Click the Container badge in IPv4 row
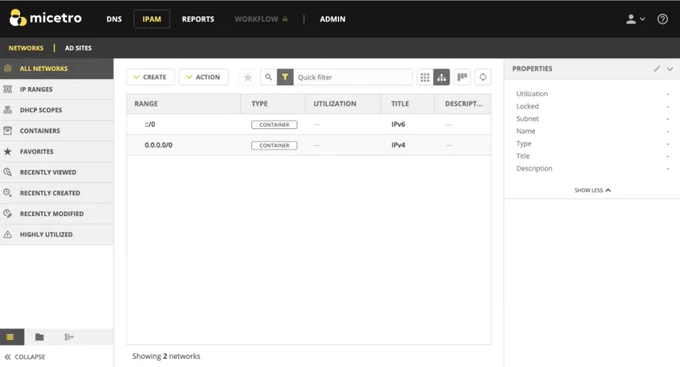The height and width of the screenshot is (367, 680). pos(274,145)
